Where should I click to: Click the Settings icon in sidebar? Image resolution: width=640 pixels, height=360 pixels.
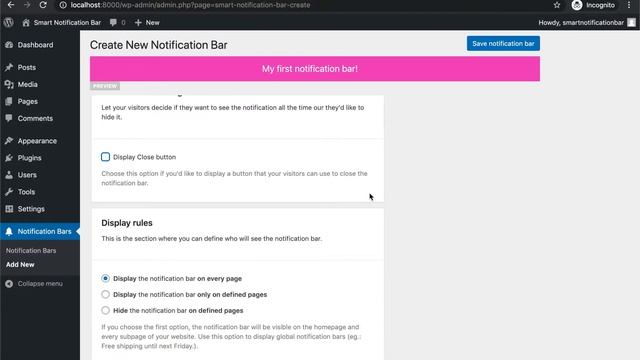click(9, 209)
